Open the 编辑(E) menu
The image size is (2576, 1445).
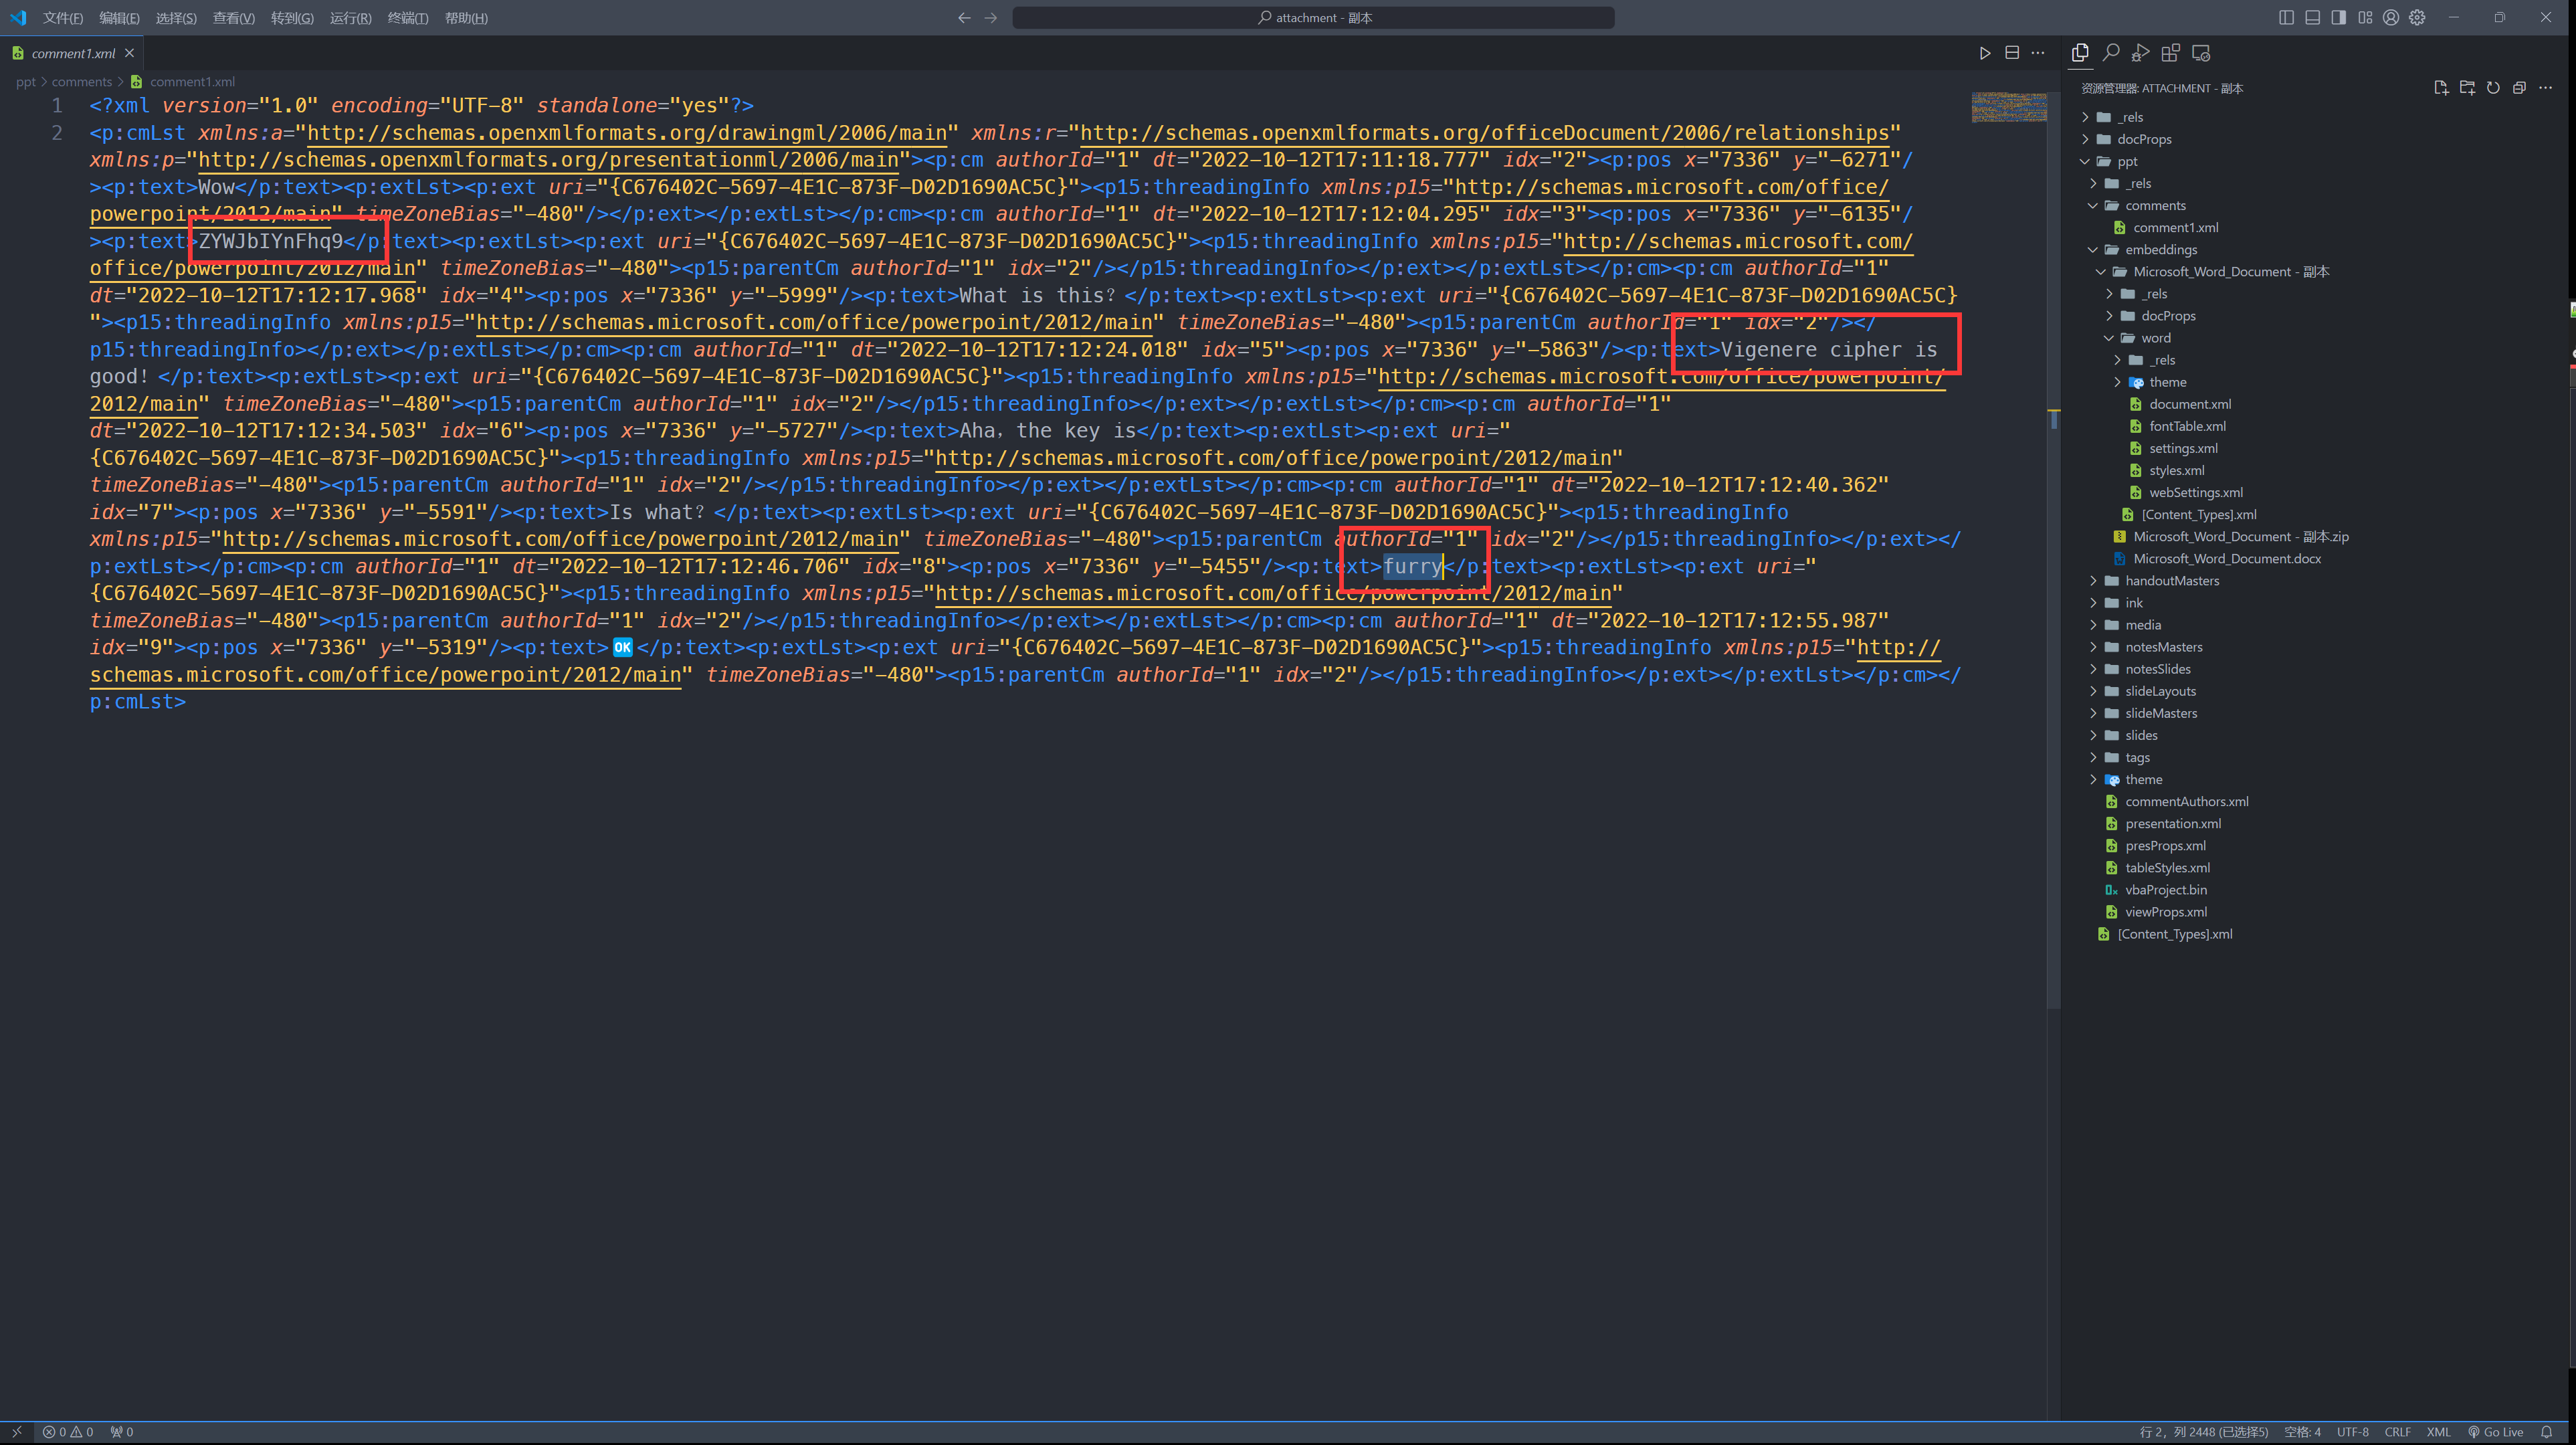click(x=119, y=18)
